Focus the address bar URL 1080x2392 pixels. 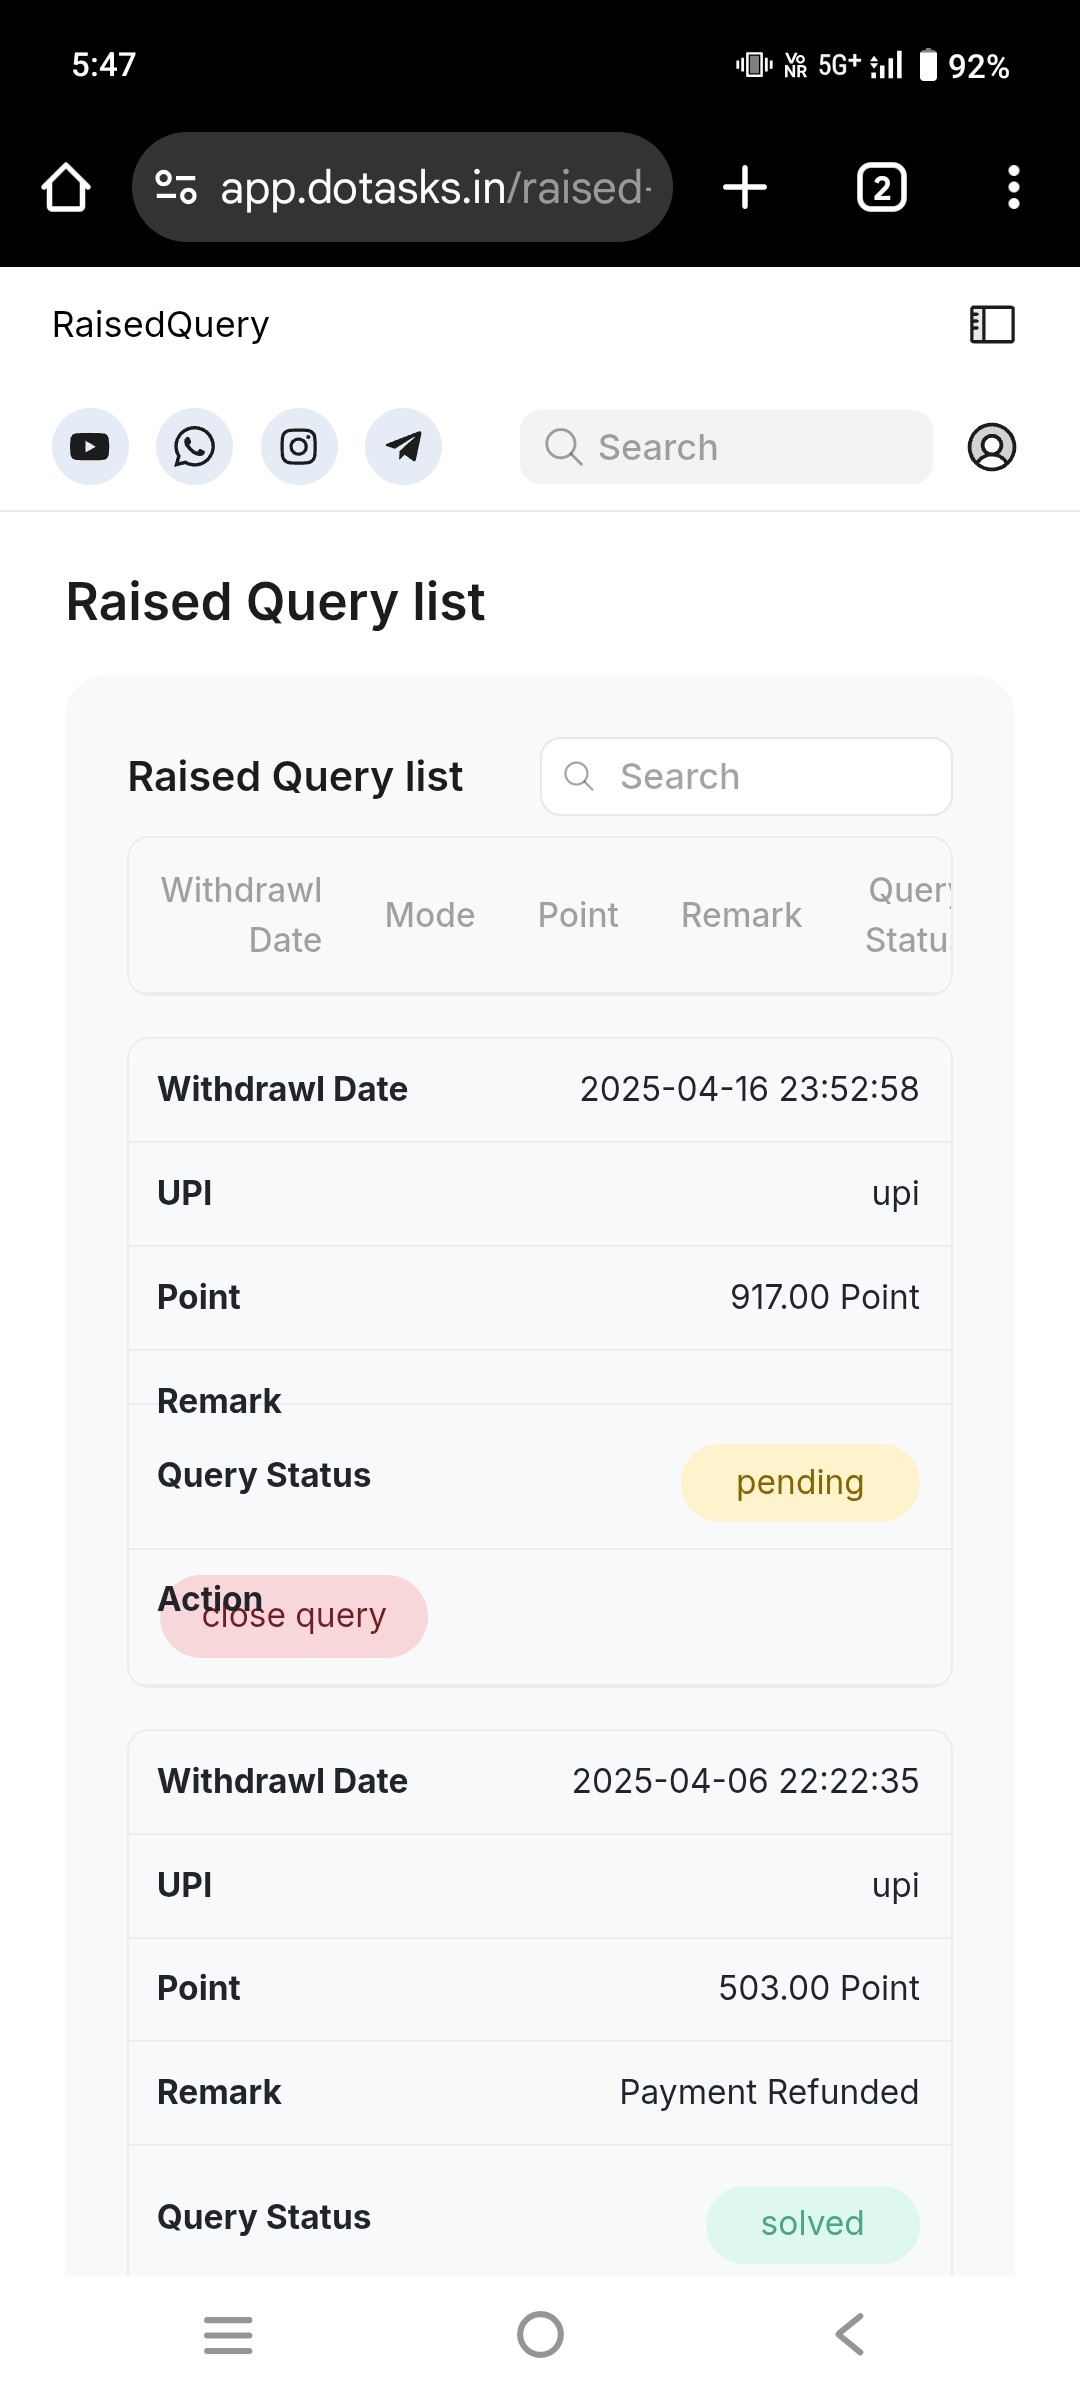(x=436, y=187)
